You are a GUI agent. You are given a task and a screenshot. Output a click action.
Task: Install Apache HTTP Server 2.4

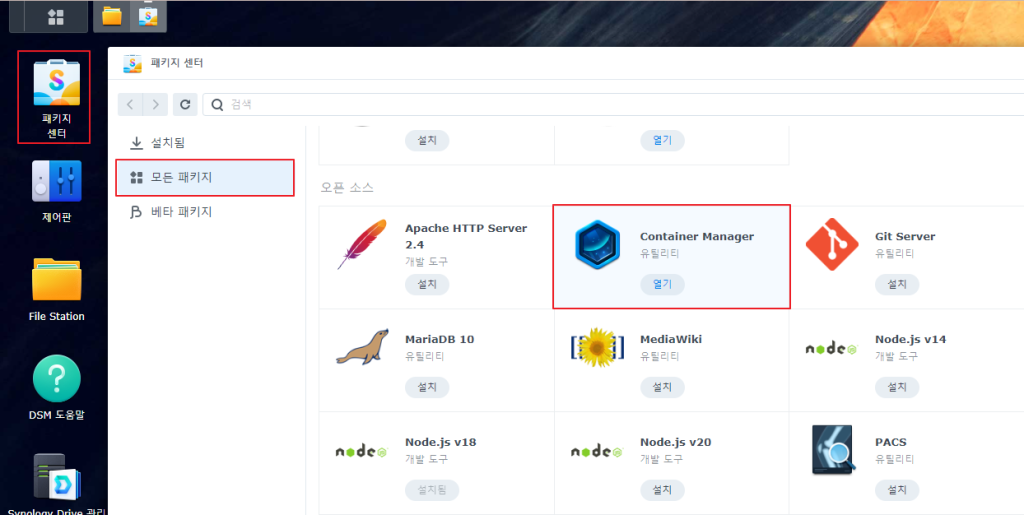click(427, 284)
